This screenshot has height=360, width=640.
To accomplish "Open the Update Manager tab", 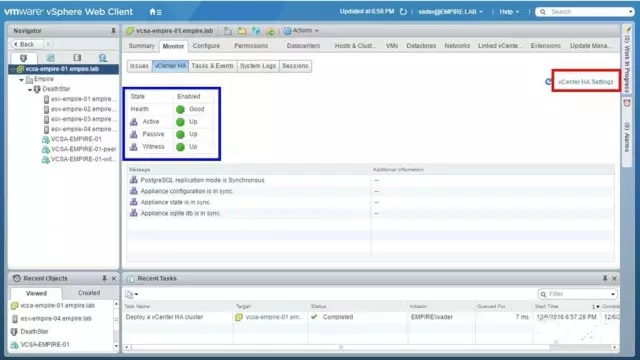I will click(x=591, y=46).
